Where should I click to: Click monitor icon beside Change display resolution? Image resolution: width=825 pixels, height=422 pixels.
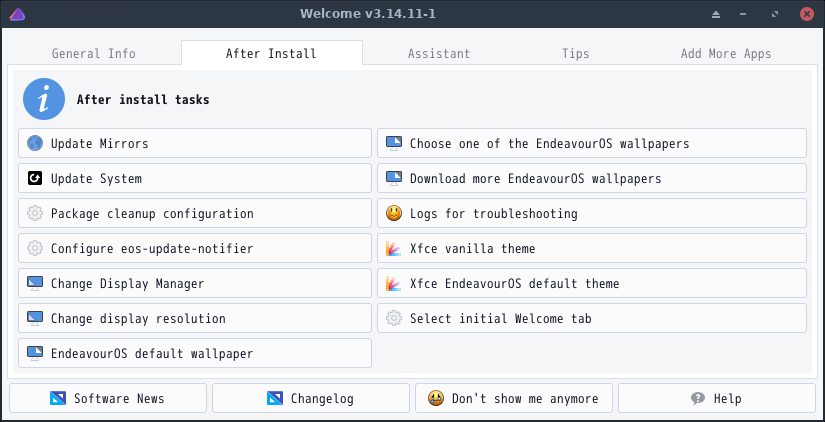coord(35,318)
